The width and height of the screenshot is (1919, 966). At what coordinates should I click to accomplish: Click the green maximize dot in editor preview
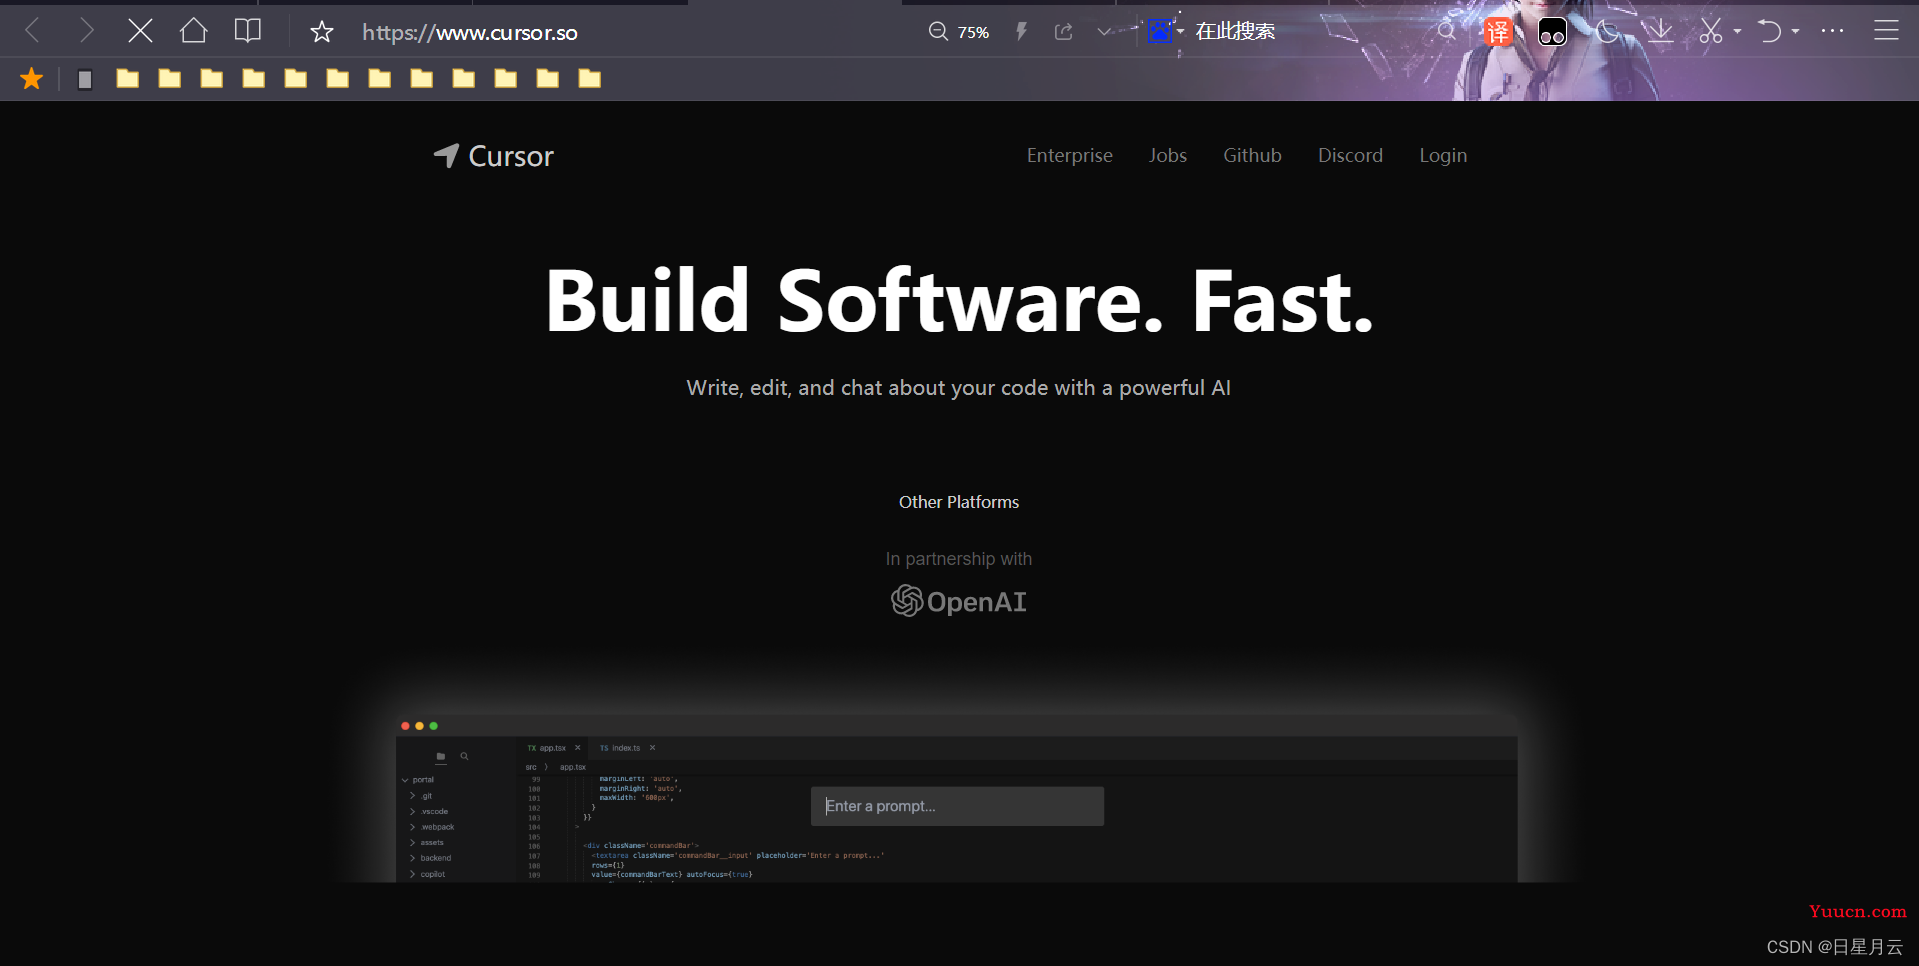433,726
